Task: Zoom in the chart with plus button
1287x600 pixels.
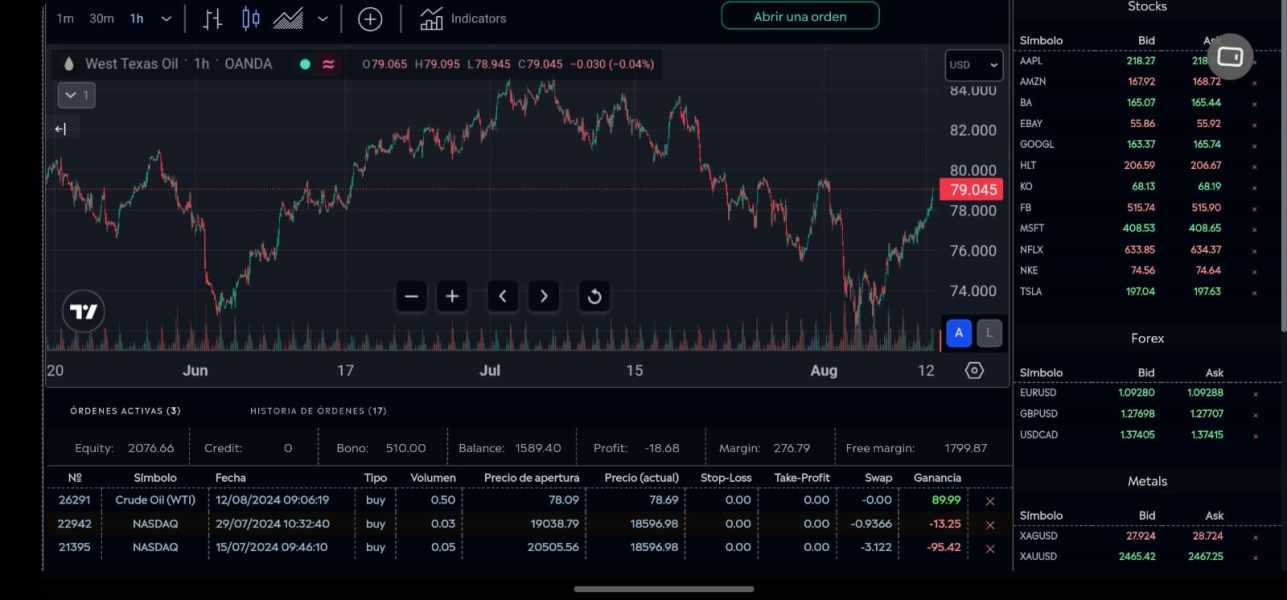Action: pos(452,296)
